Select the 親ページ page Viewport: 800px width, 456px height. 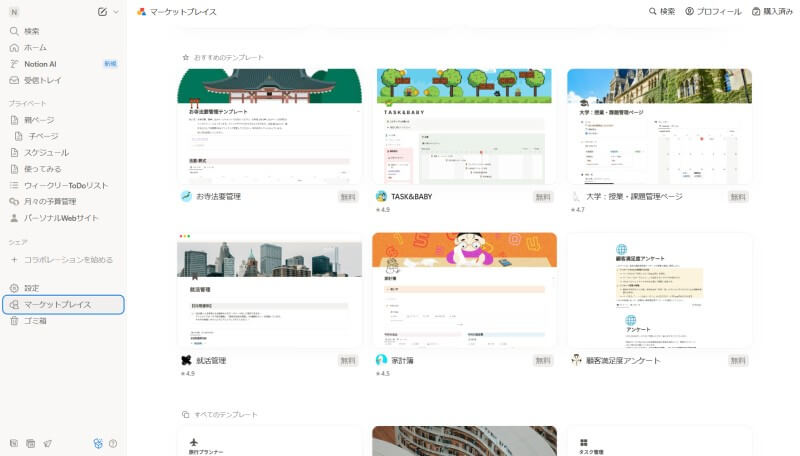coord(39,120)
